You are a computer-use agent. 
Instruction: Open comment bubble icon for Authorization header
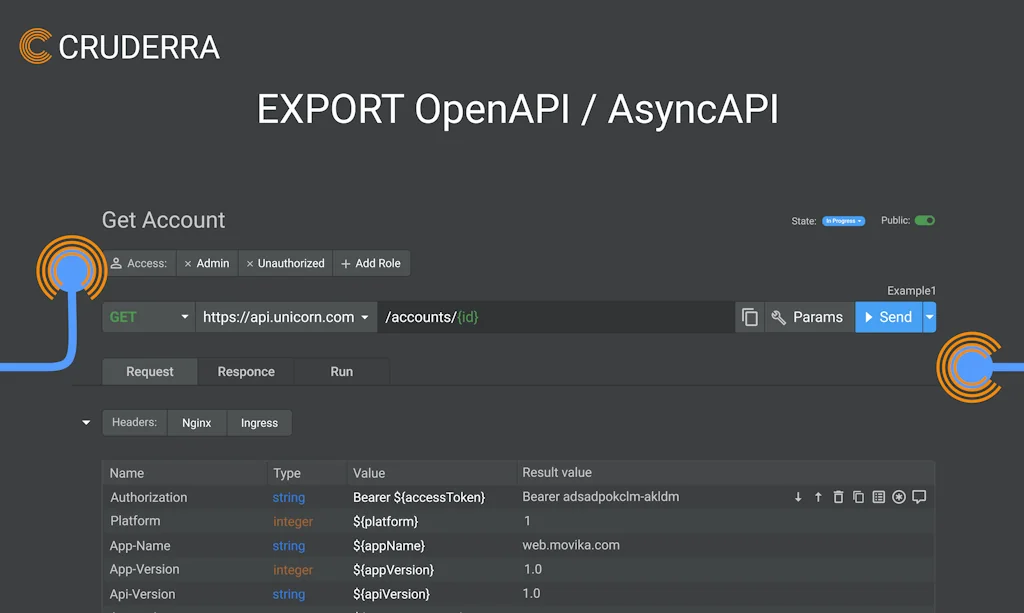(919, 497)
